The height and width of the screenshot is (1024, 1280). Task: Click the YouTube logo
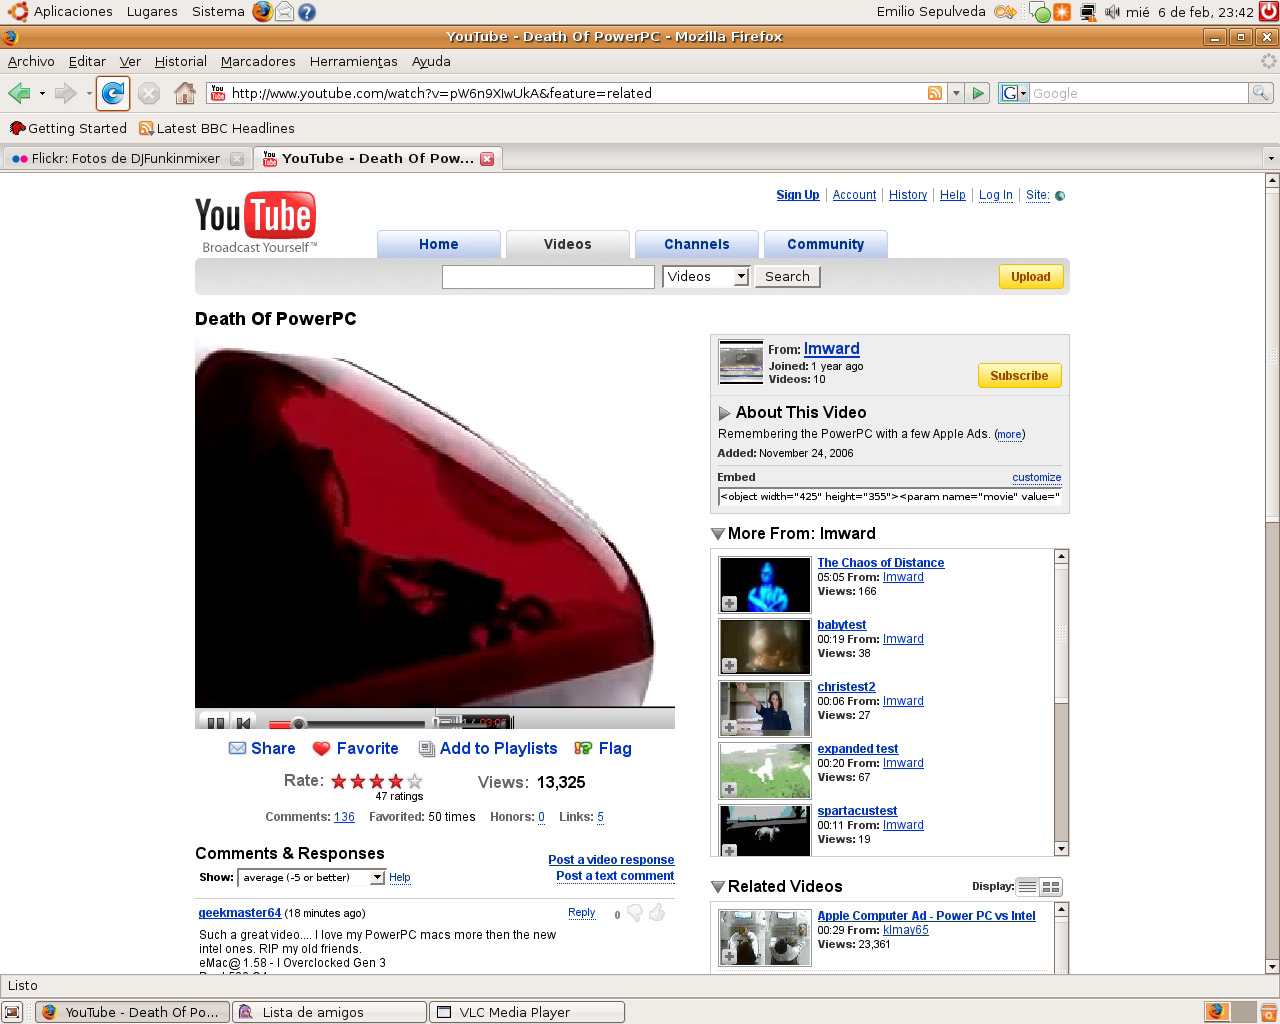[256, 222]
